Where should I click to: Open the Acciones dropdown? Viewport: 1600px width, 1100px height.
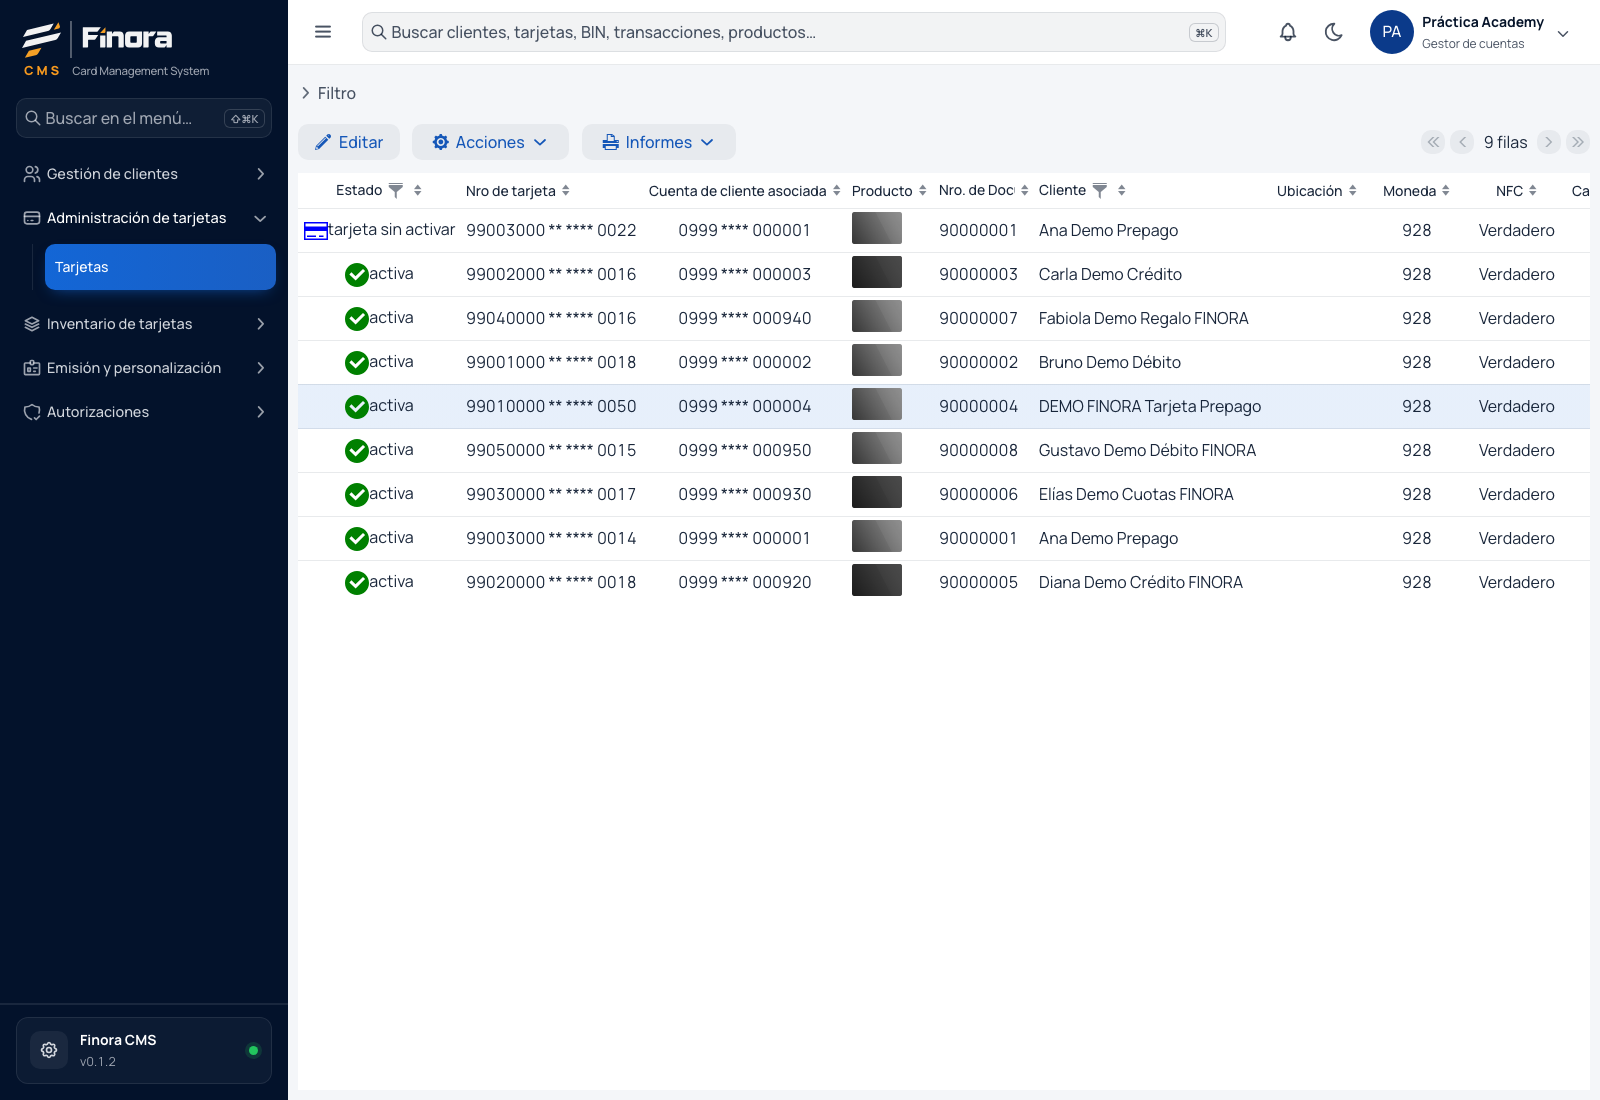[490, 142]
